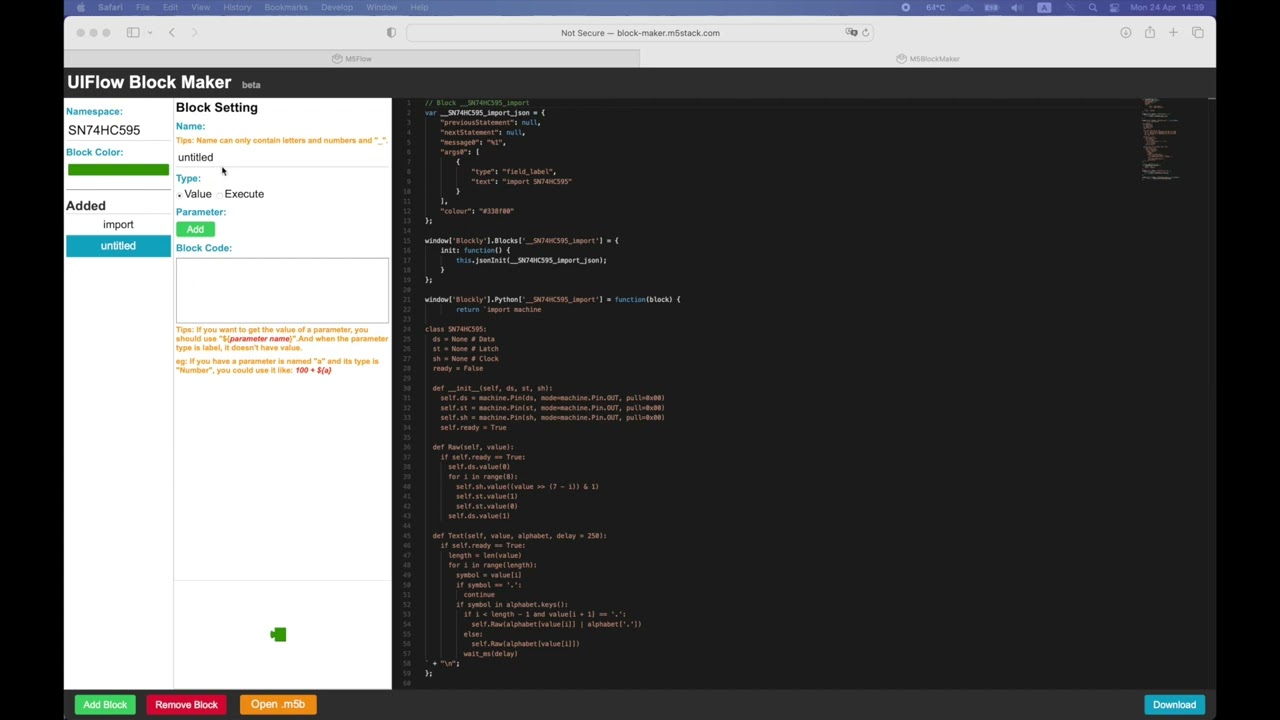Click the Download button
Image resolution: width=1280 pixels, height=720 pixels.
(1174, 705)
